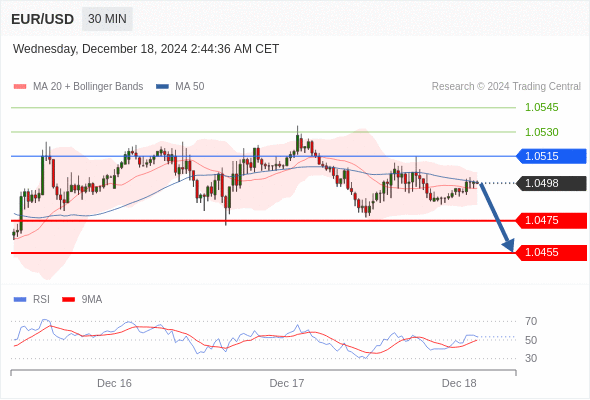
Task: Click the EUR/USD pair title
Action: point(42,19)
